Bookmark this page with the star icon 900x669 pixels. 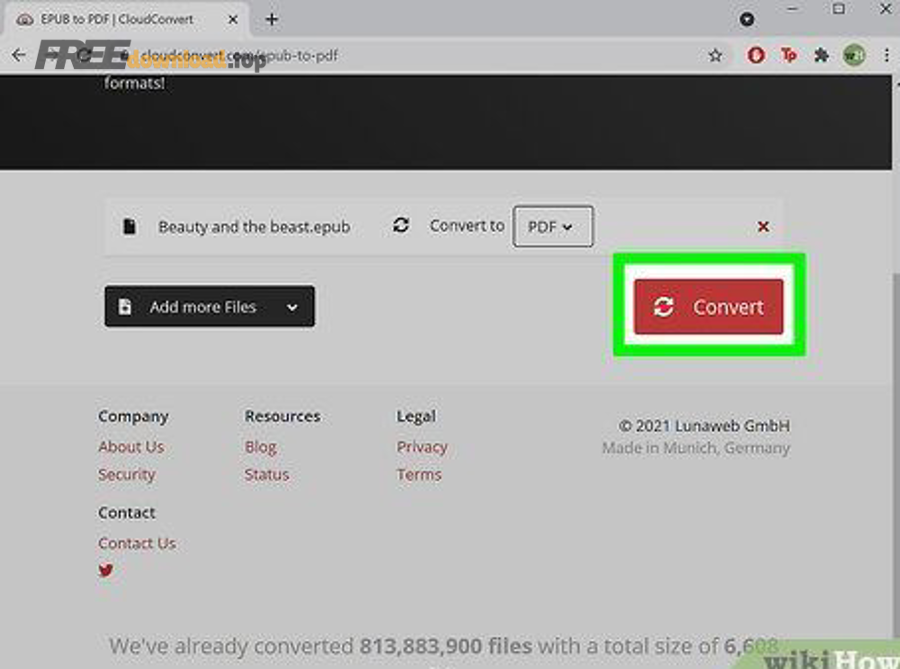[x=715, y=56]
